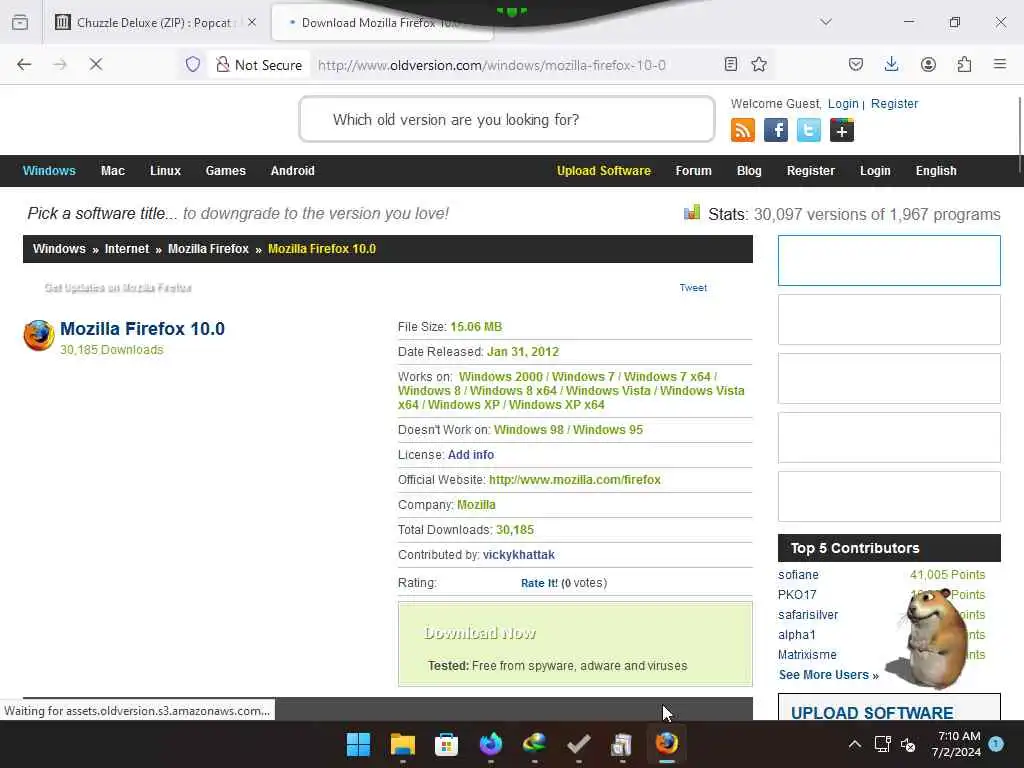Open the Firefox hamburger menu
Image resolution: width=1024 pixels, height=768 pixels.
click(x=1000, y=64)
